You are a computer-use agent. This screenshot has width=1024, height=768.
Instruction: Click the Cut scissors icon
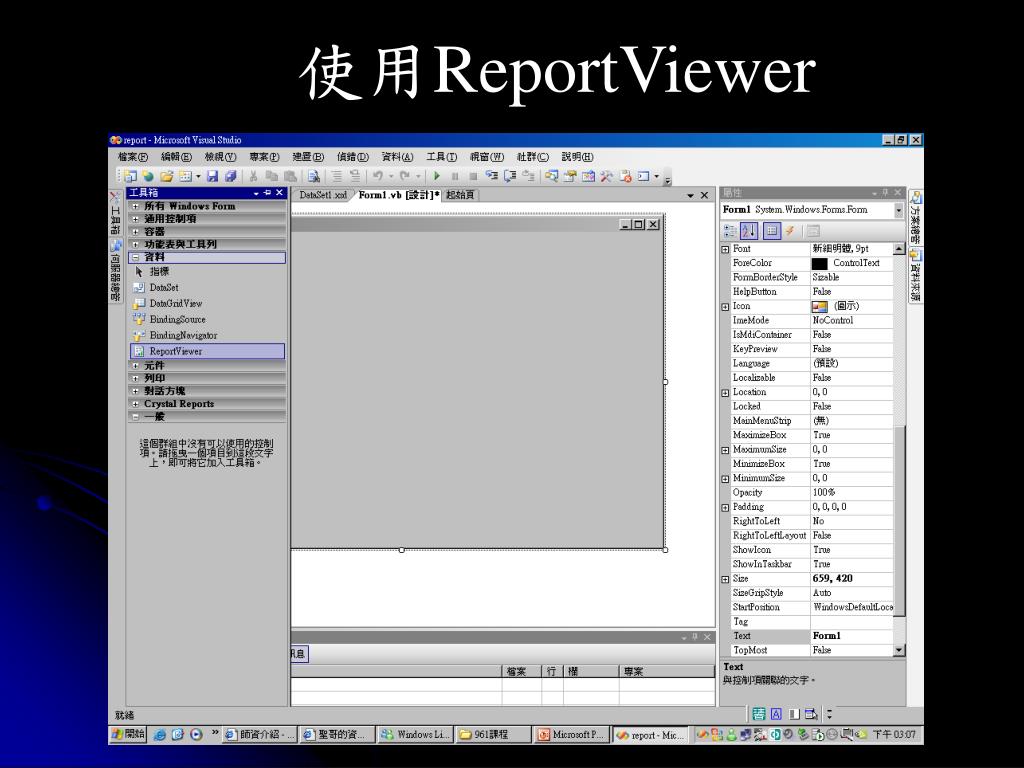(x=253, y=176)
